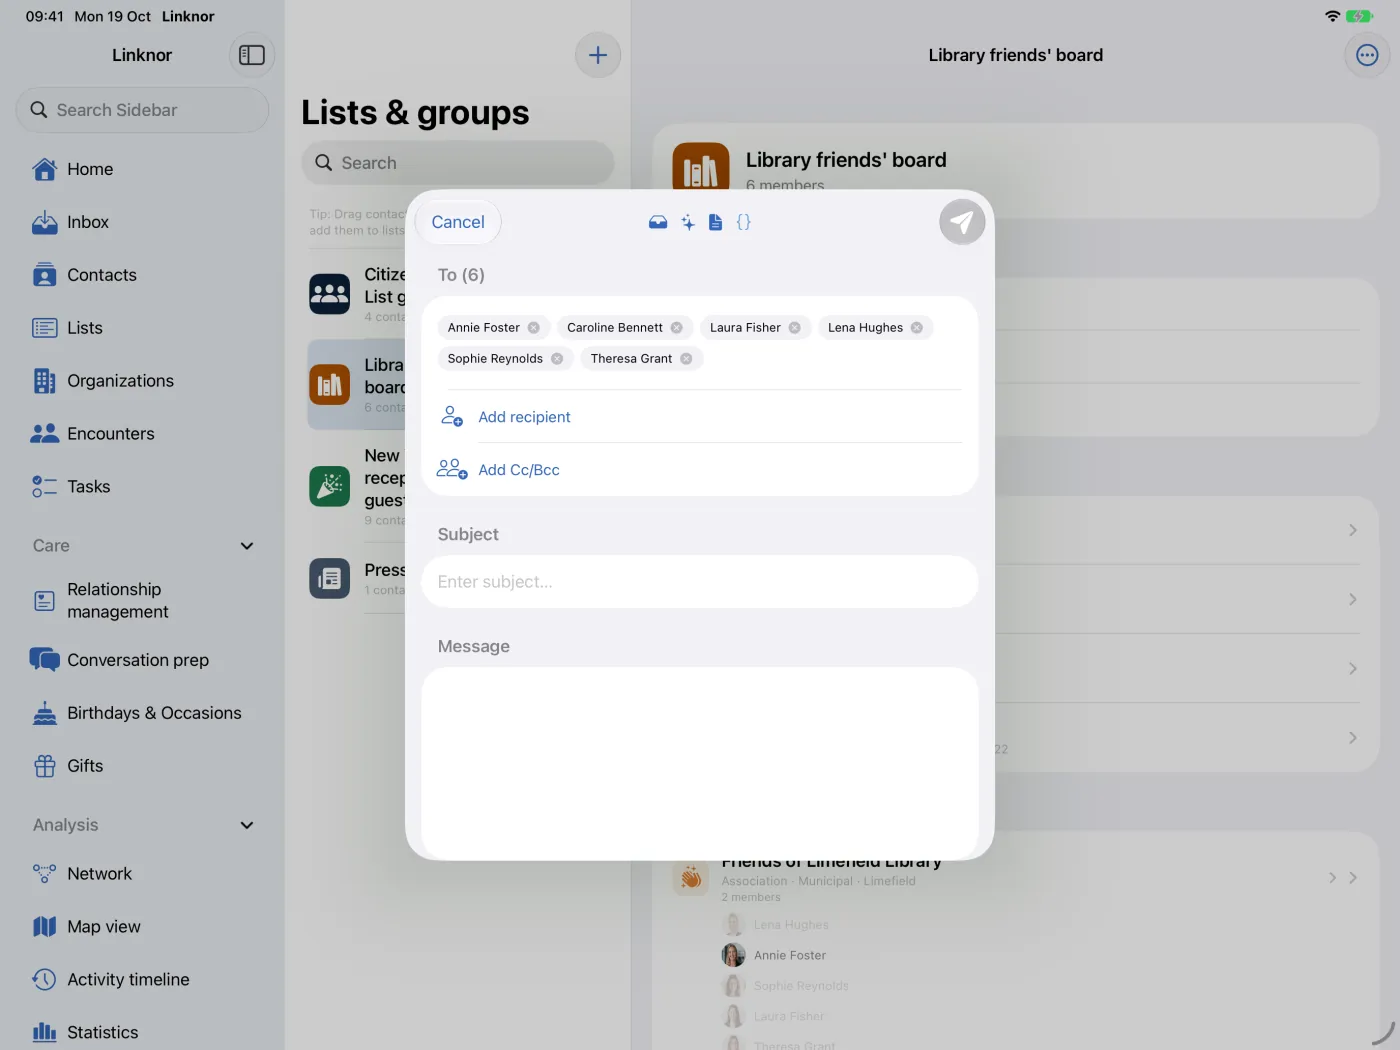Viewport: 1400px width, 1050px height.
Task: Remove Annie Foster from recipients
Action: [534, 328]
